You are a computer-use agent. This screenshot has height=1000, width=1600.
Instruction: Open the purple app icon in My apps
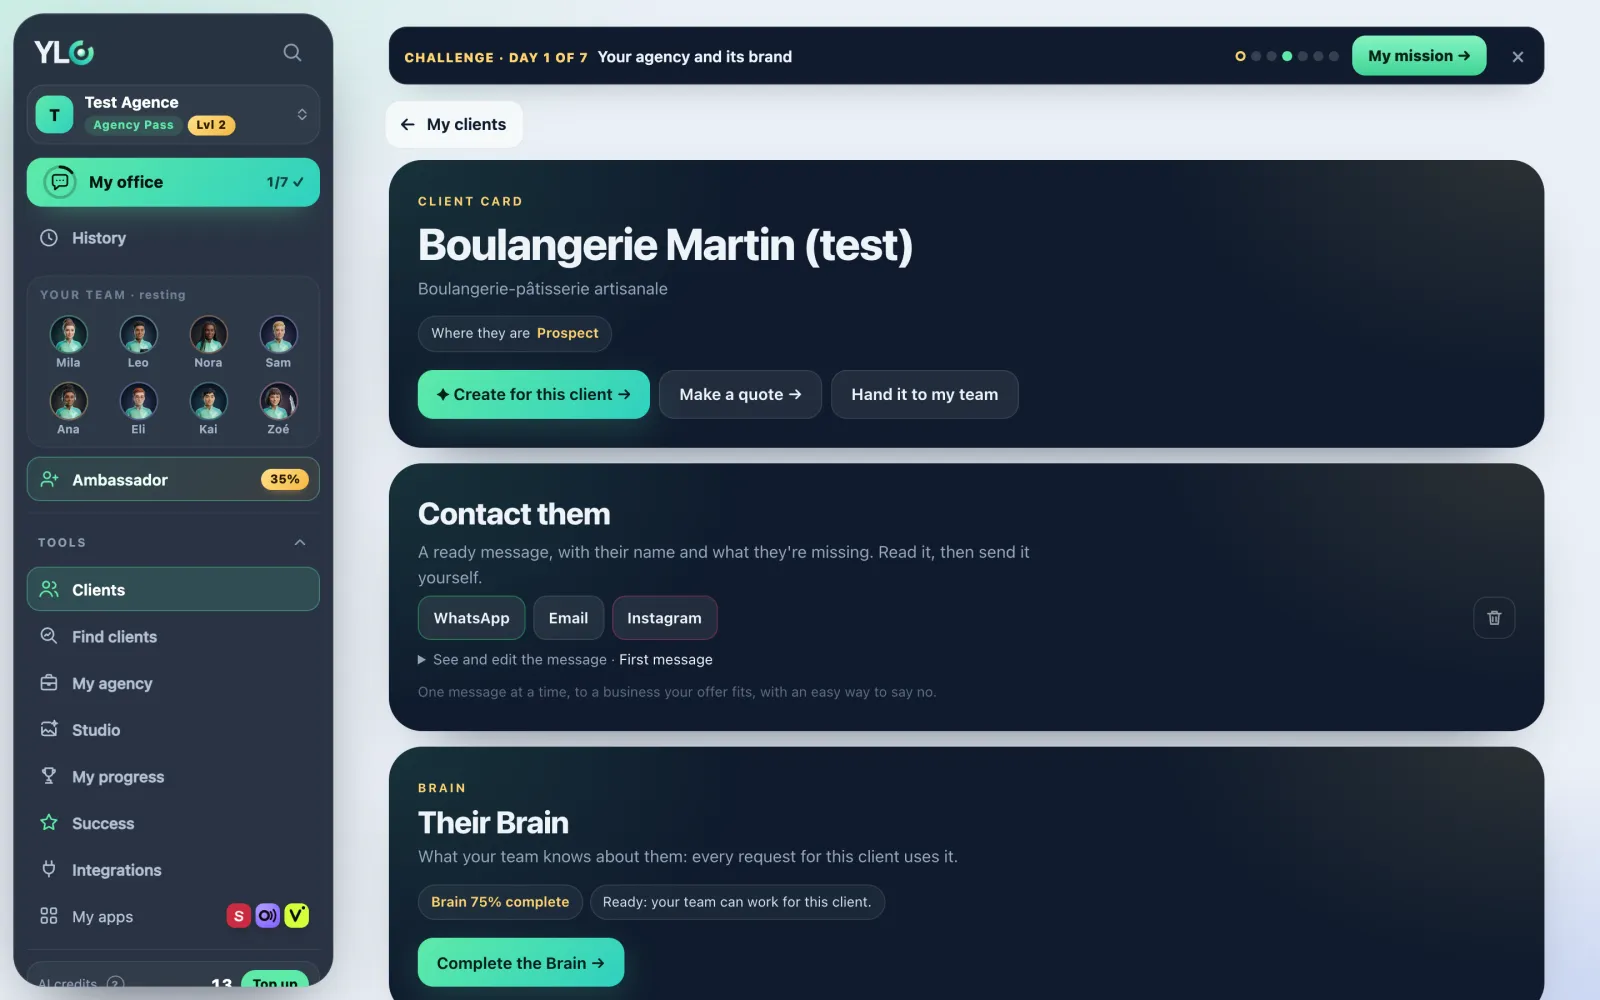point(267,916)
